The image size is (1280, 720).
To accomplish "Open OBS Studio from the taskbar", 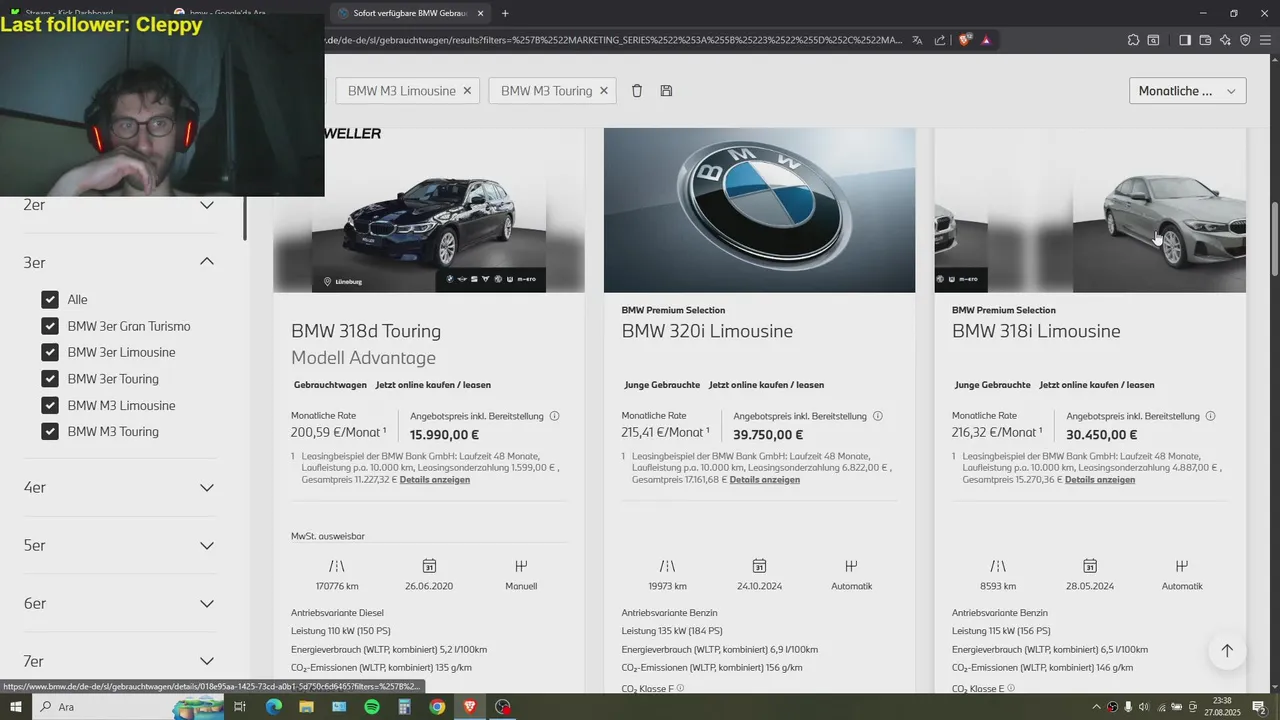I will click(x=503, y=707).
